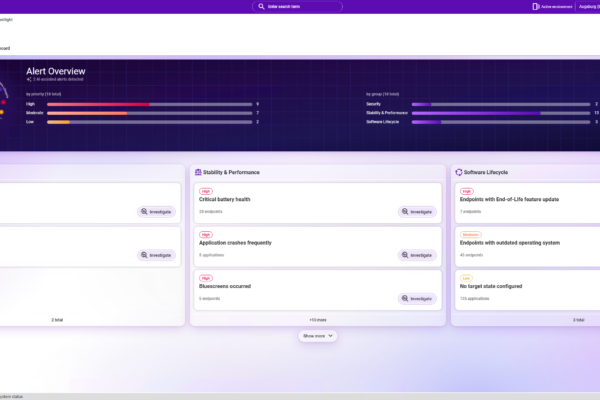This screenshot has width=600, height=400.
Task: Click the Stability & Performance group bar
Action: [x=501, y=113]
